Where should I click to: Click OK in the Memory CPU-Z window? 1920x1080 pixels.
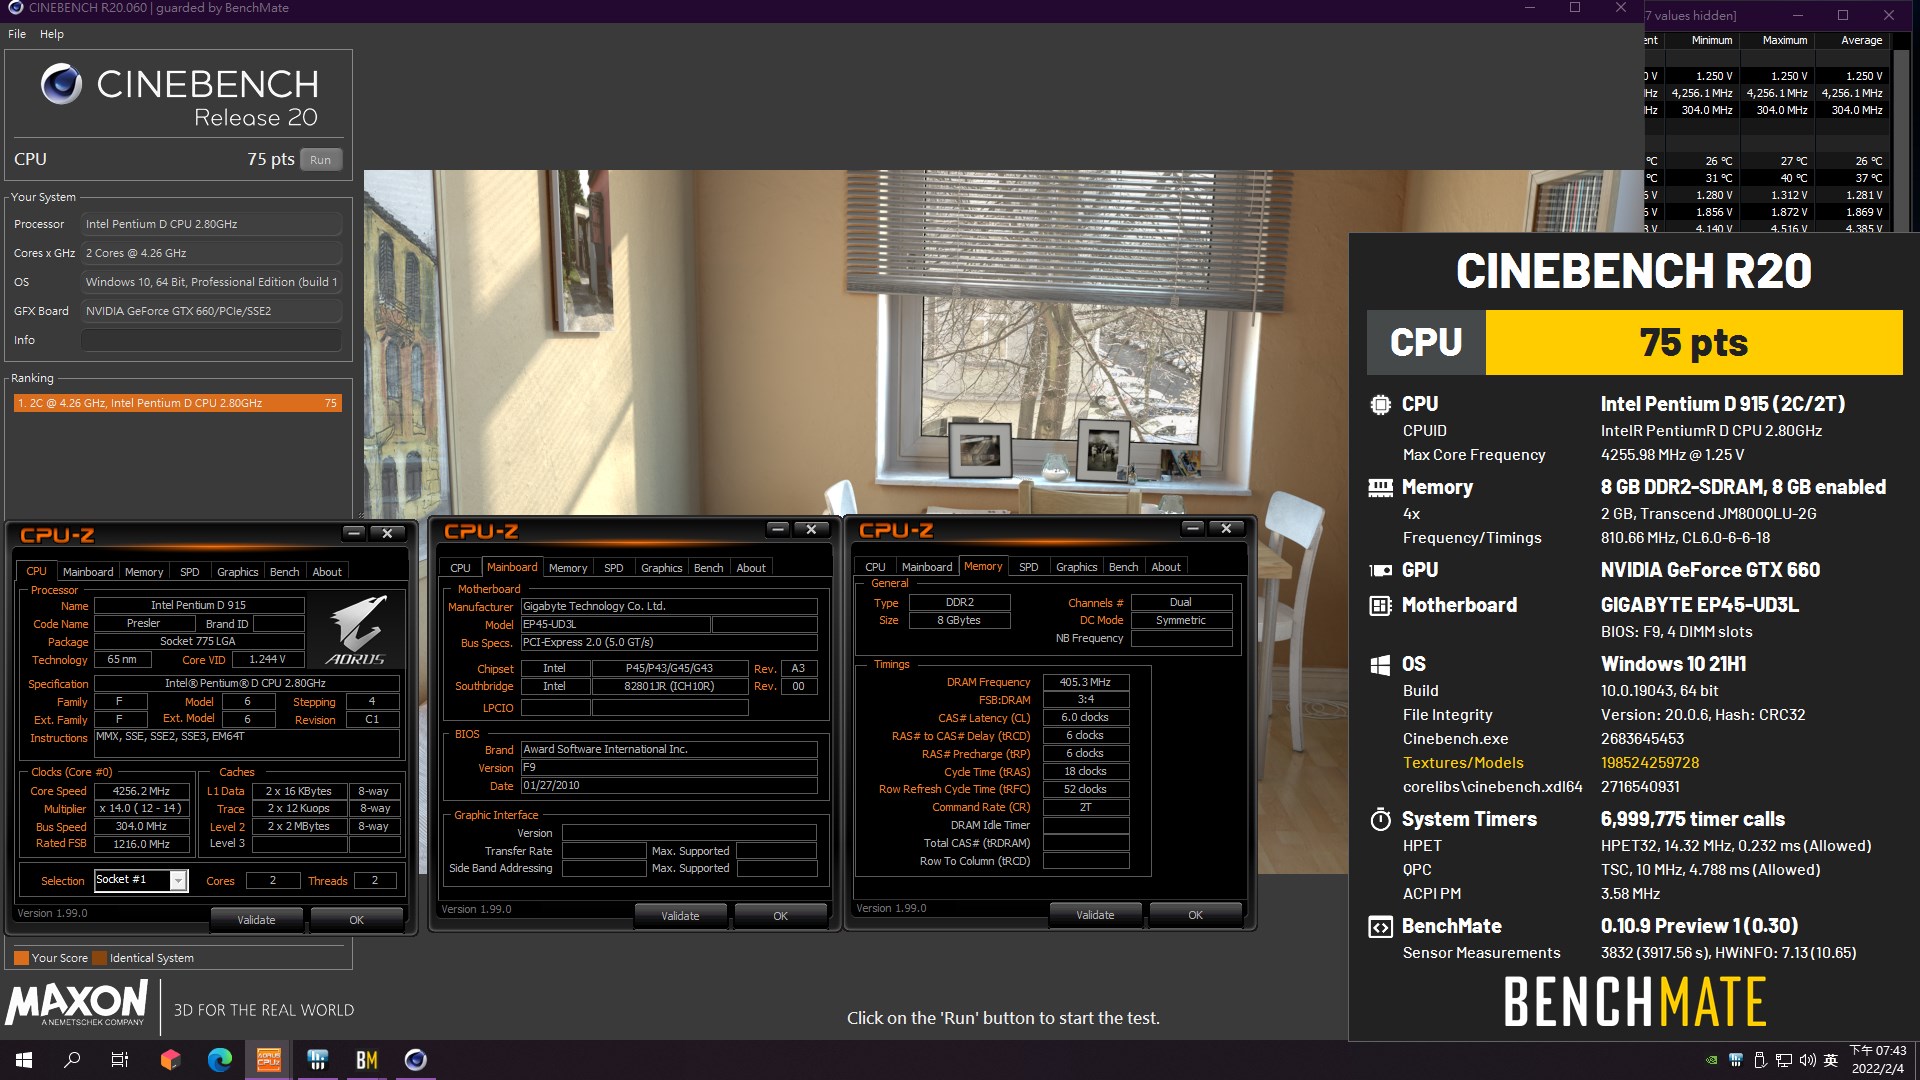[x=1196, y=915]
